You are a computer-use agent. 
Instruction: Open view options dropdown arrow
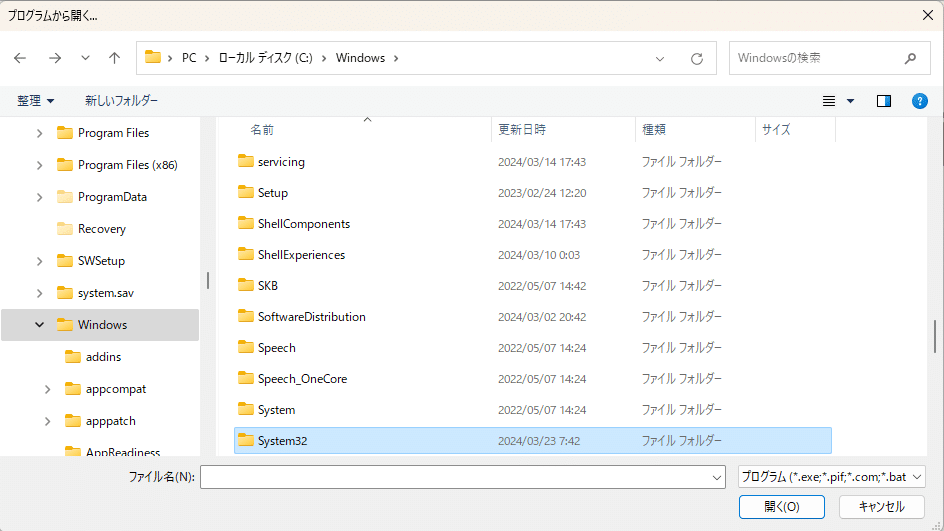coord(850,101)
